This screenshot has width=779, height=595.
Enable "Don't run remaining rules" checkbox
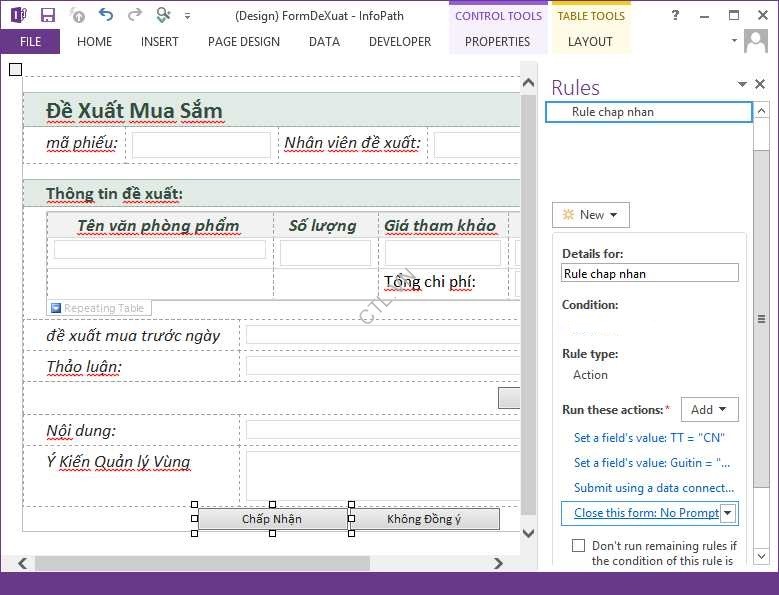pos(578,546)
